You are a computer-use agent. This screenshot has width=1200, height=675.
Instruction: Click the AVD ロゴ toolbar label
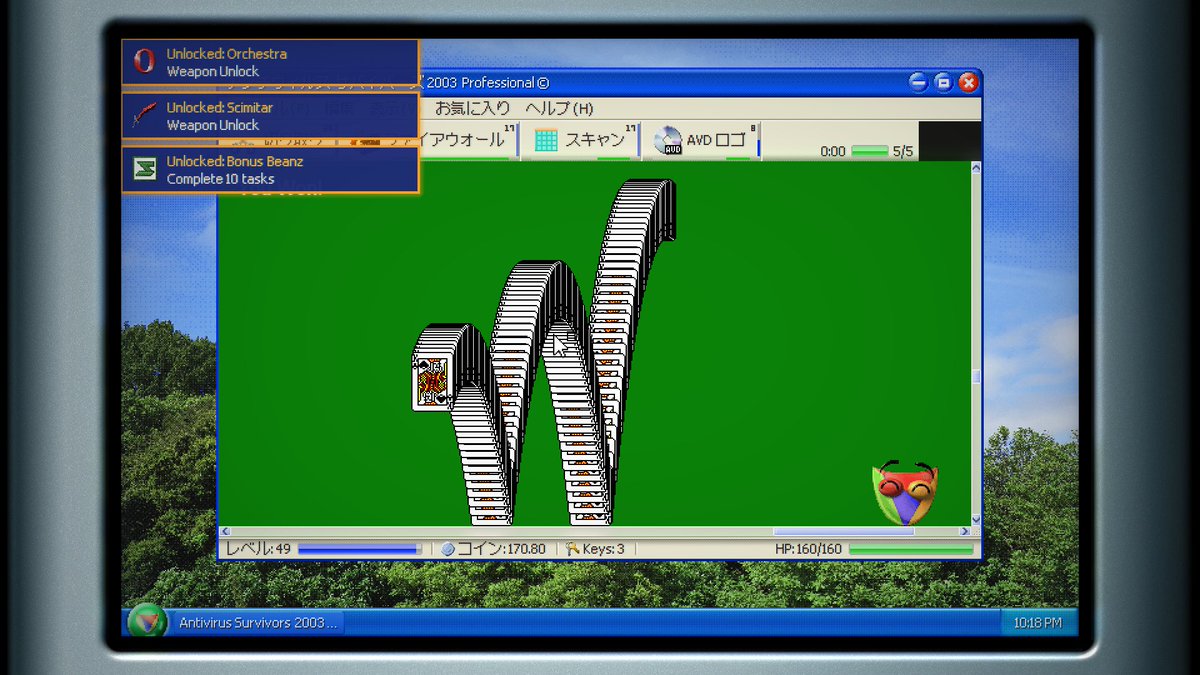click(x=716, y=140)
